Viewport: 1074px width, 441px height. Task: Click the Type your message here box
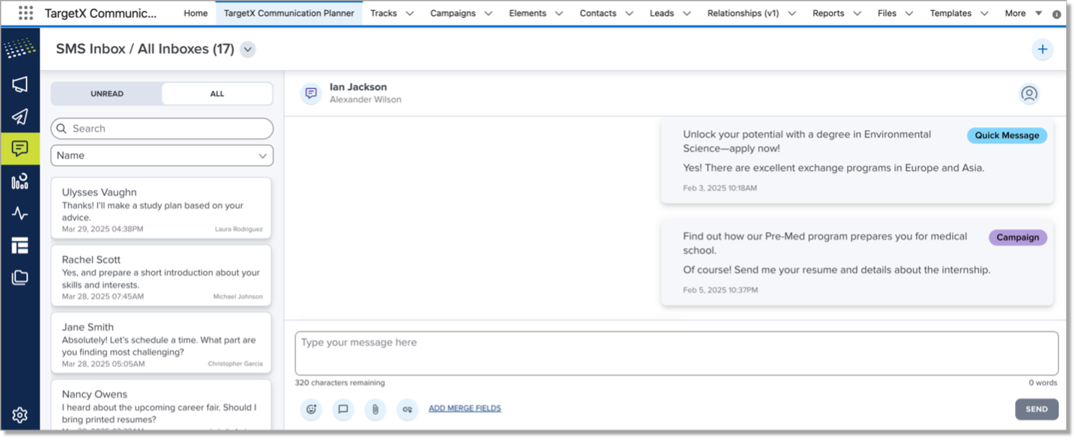tap(677, 353)
